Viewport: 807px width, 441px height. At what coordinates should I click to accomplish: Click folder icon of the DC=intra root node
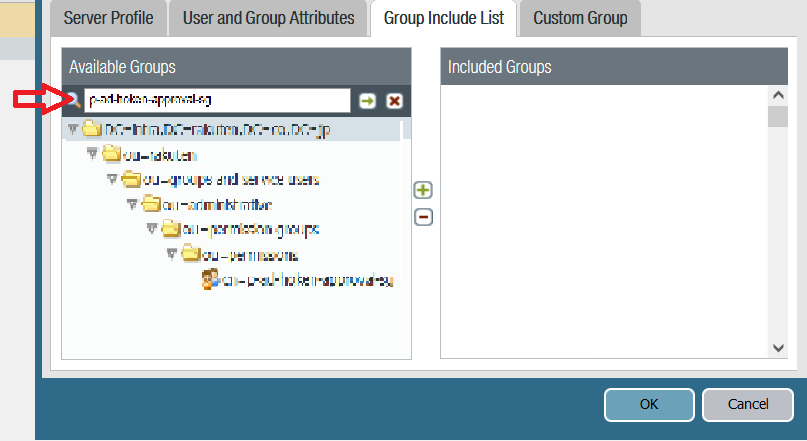(x=92, y=128)
